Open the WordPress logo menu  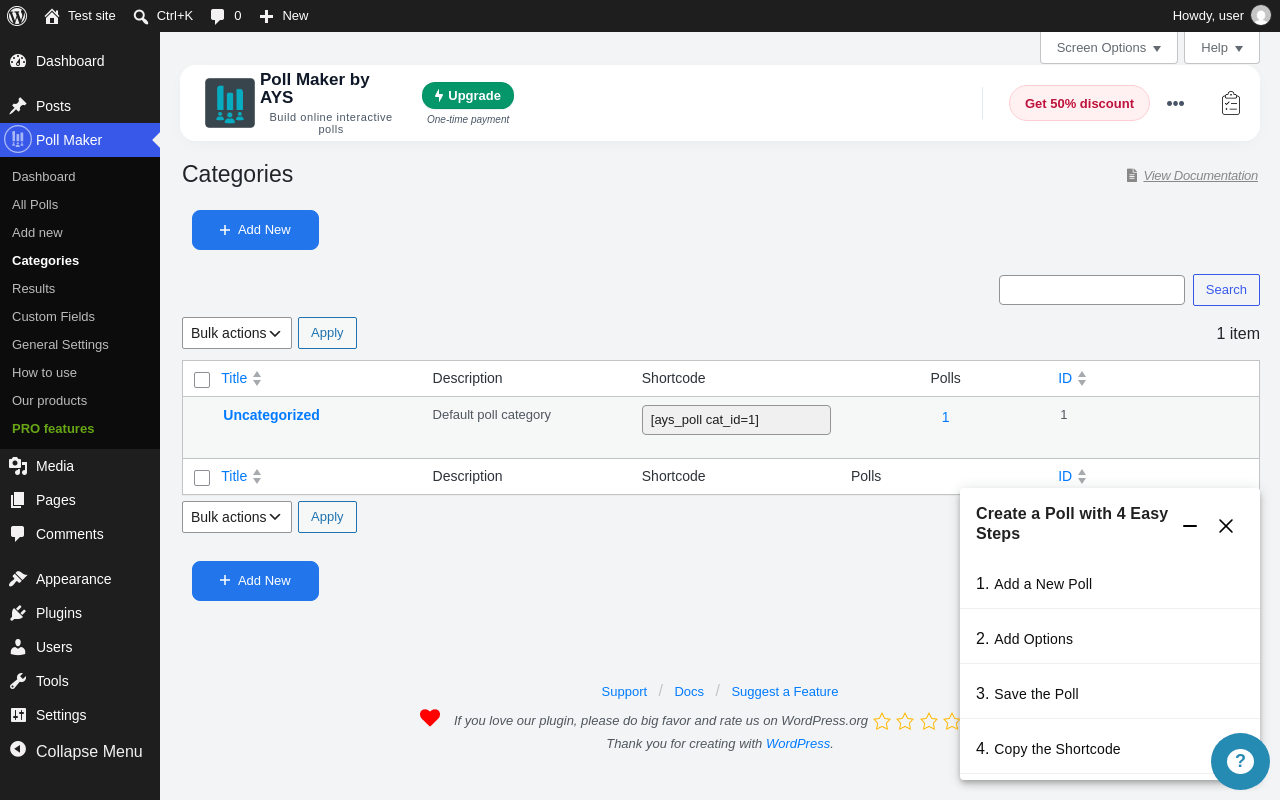point(17,16)
